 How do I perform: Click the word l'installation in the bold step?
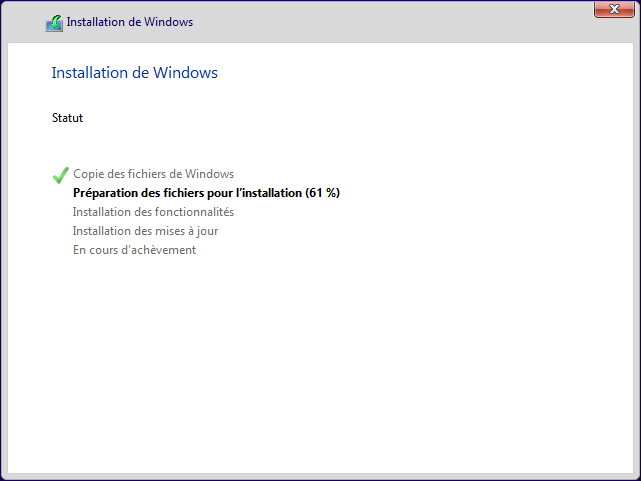[267, 193]
